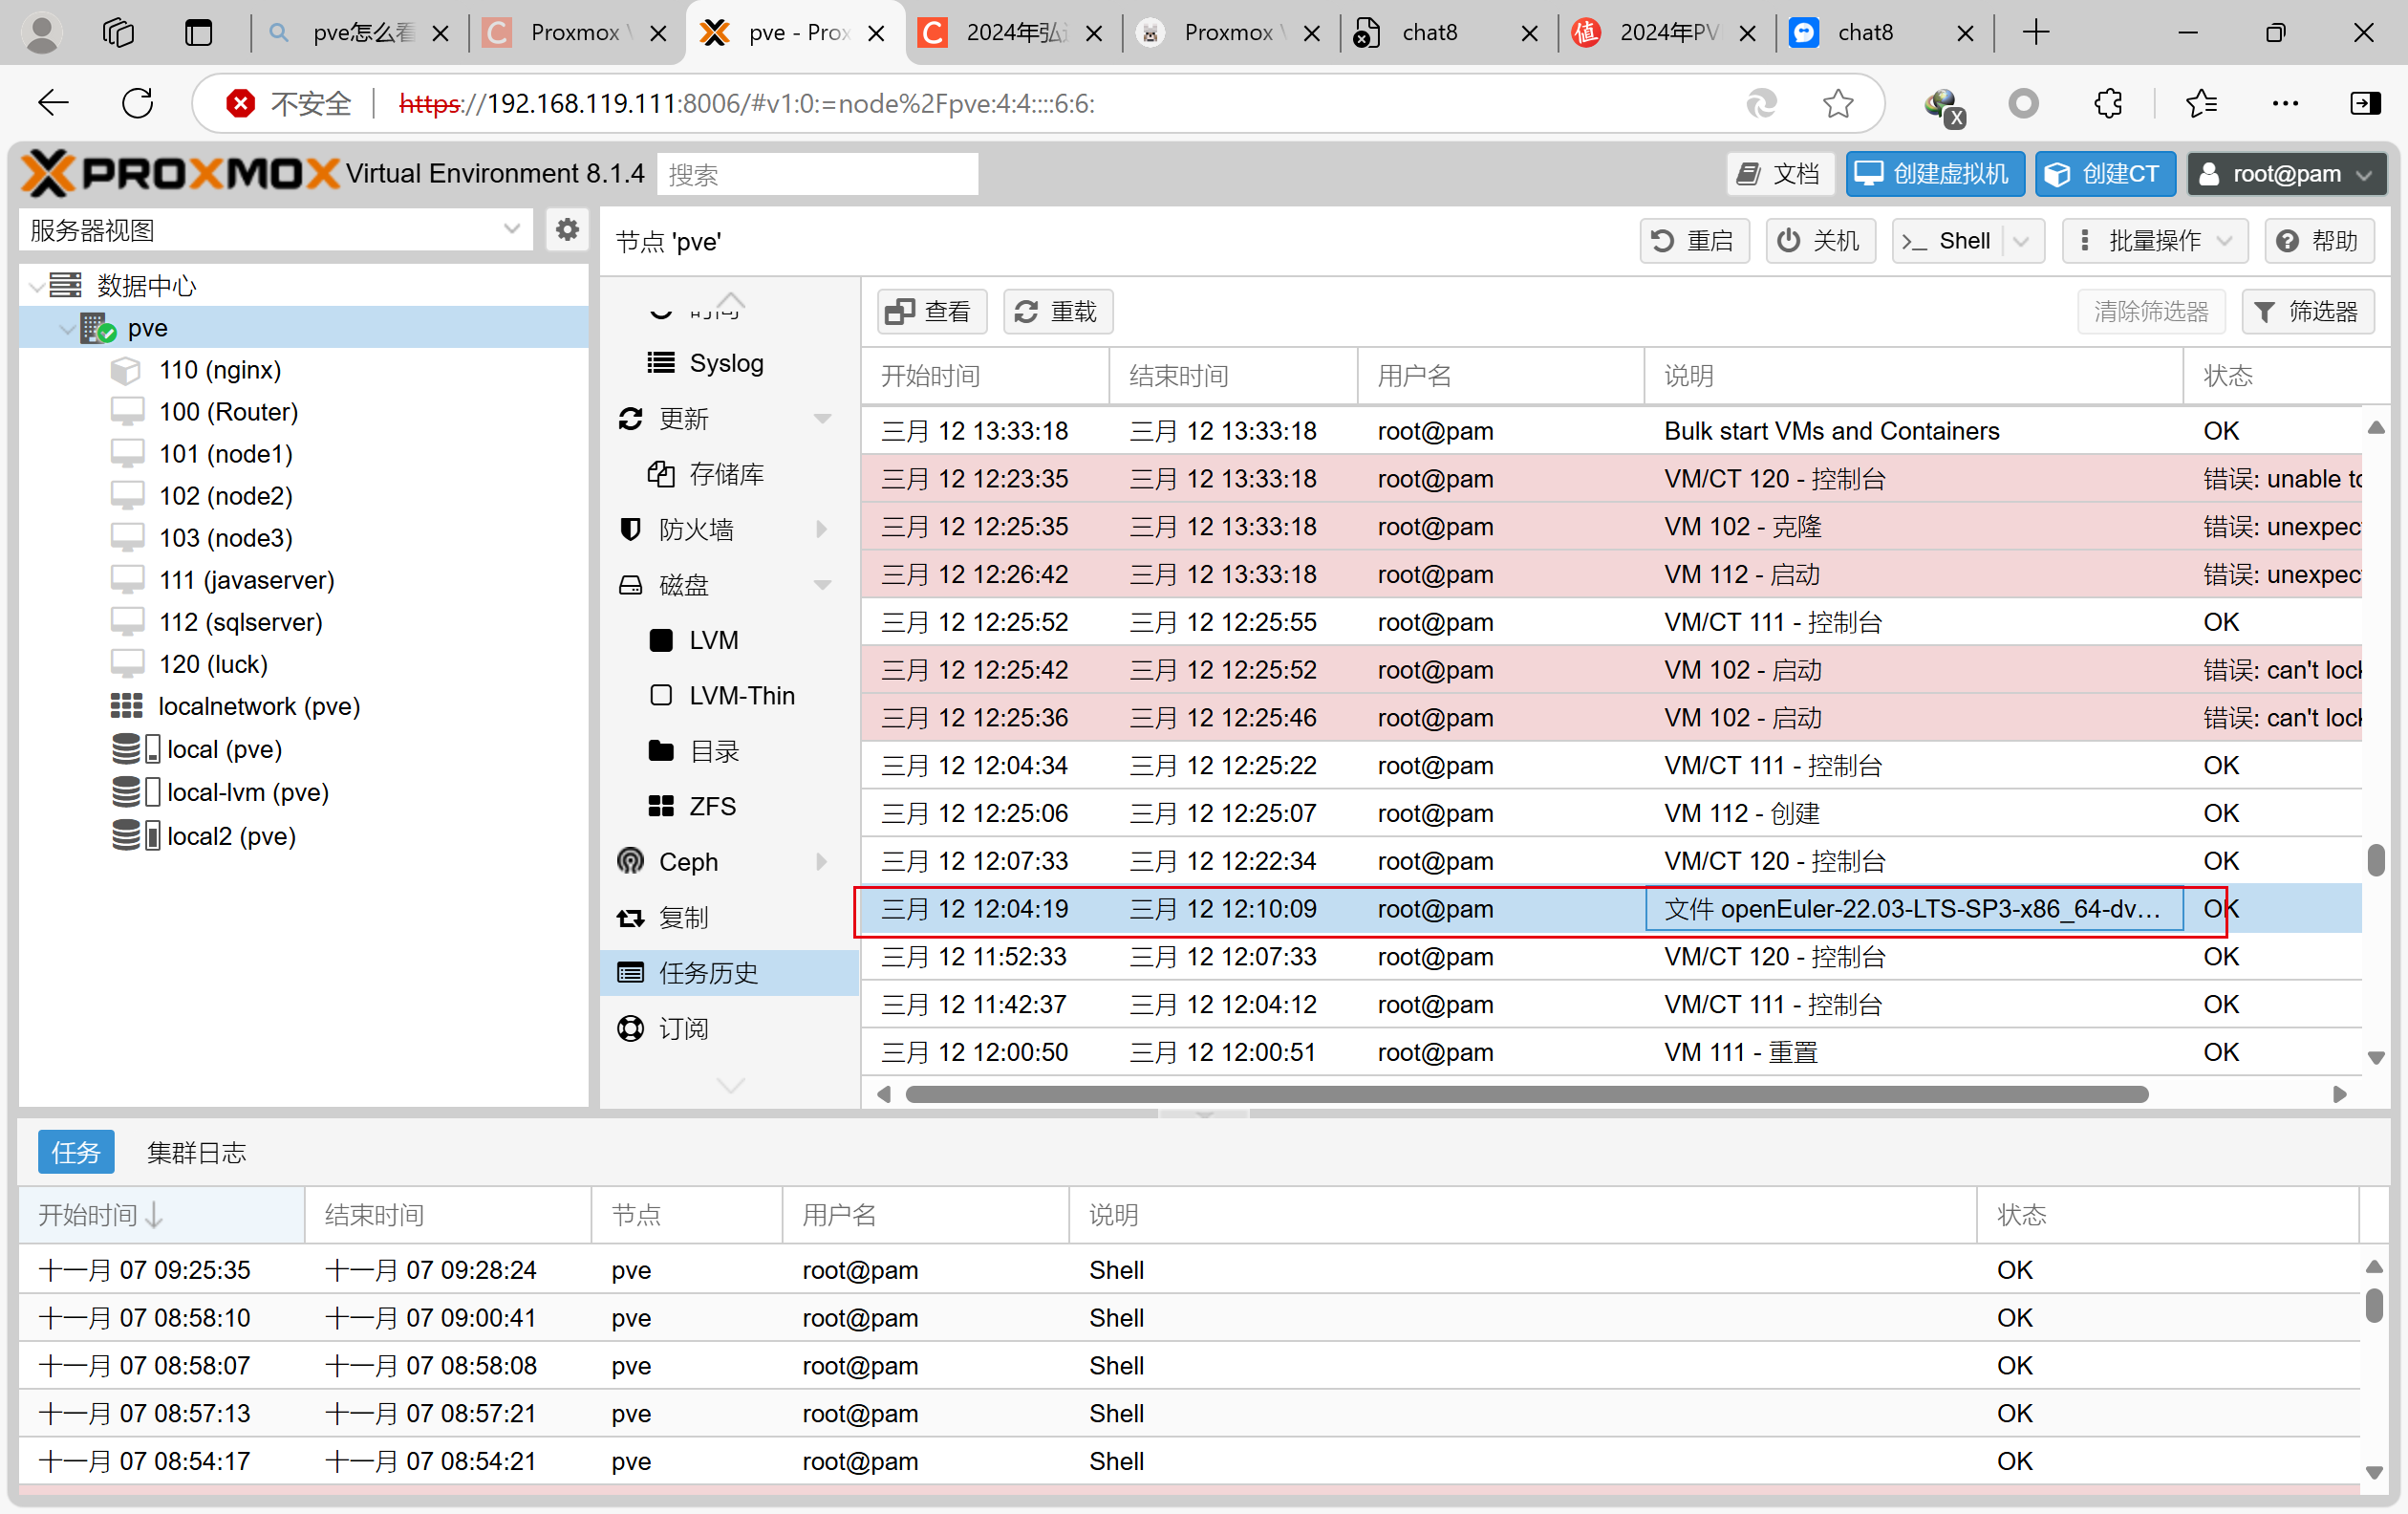Collapse the 数据中心 tree node
This screenshot has height=1514, width=2408.
tap(36, 287)
